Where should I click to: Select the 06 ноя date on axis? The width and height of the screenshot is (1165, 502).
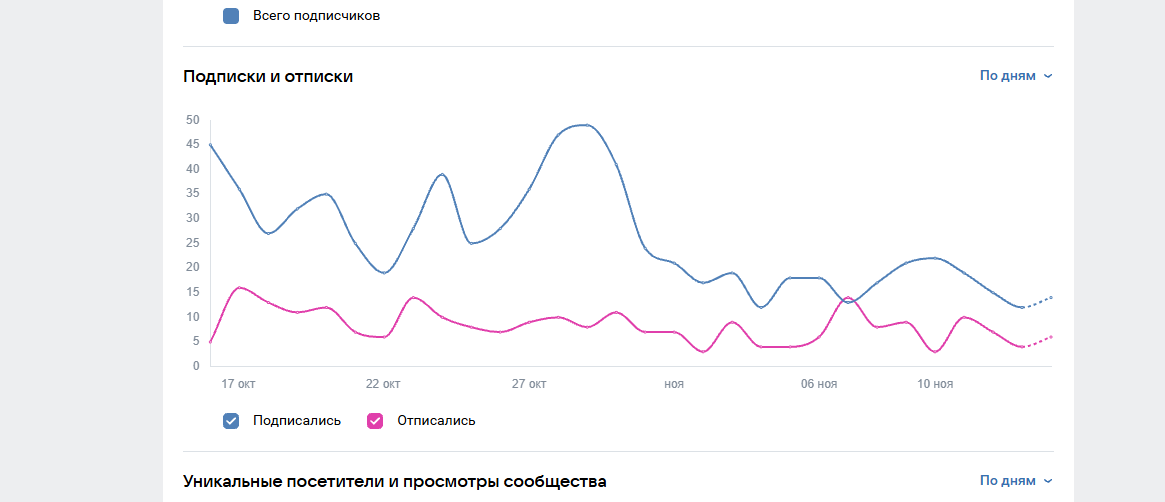tap(819, 384)
